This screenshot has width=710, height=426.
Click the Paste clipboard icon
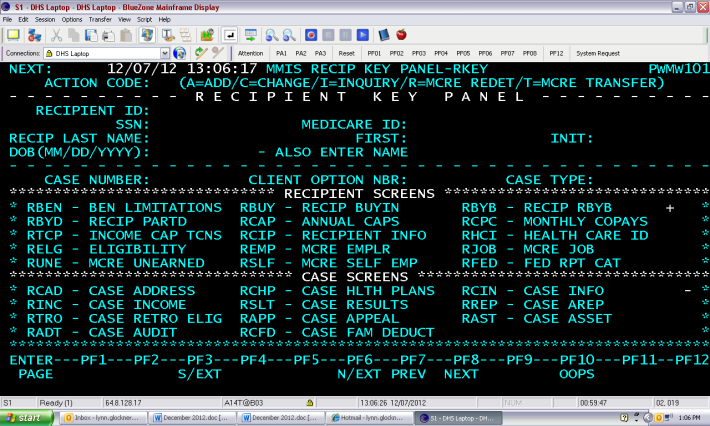(x=126, y=35)
